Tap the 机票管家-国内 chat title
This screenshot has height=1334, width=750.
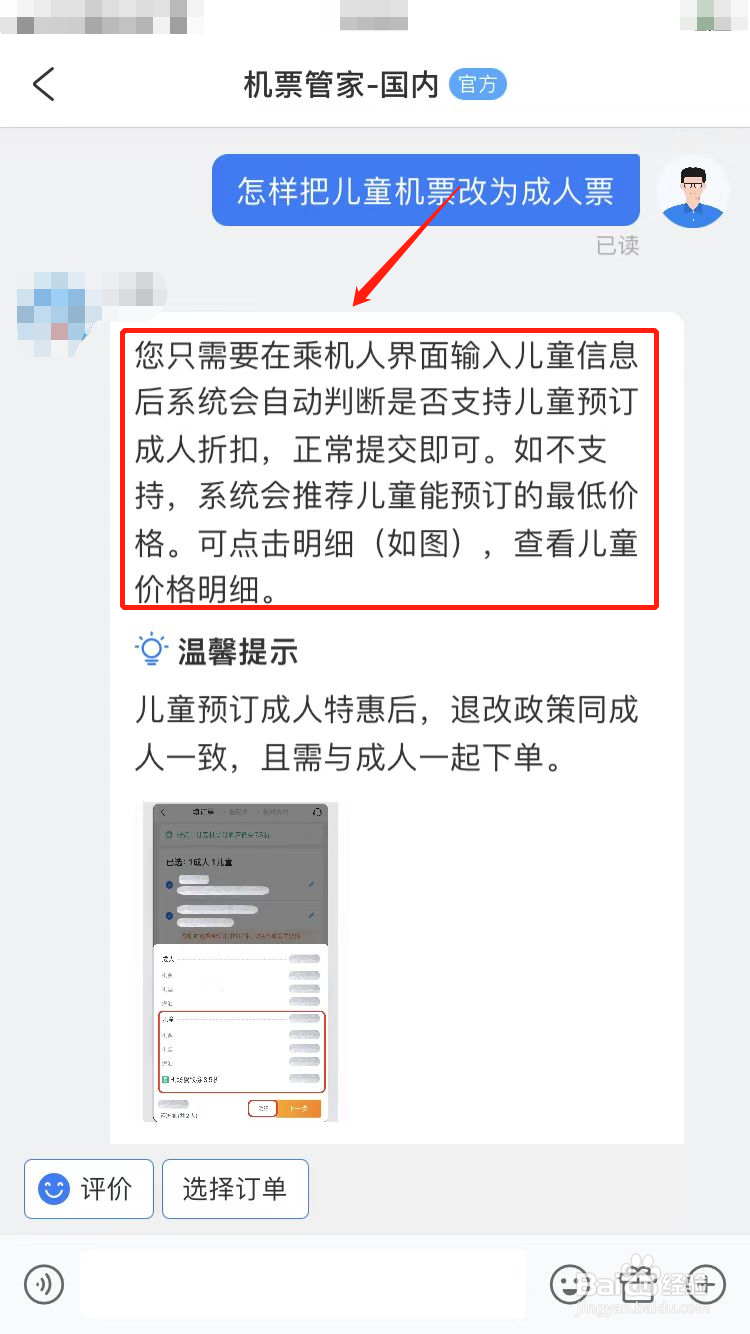click(341, 85)
